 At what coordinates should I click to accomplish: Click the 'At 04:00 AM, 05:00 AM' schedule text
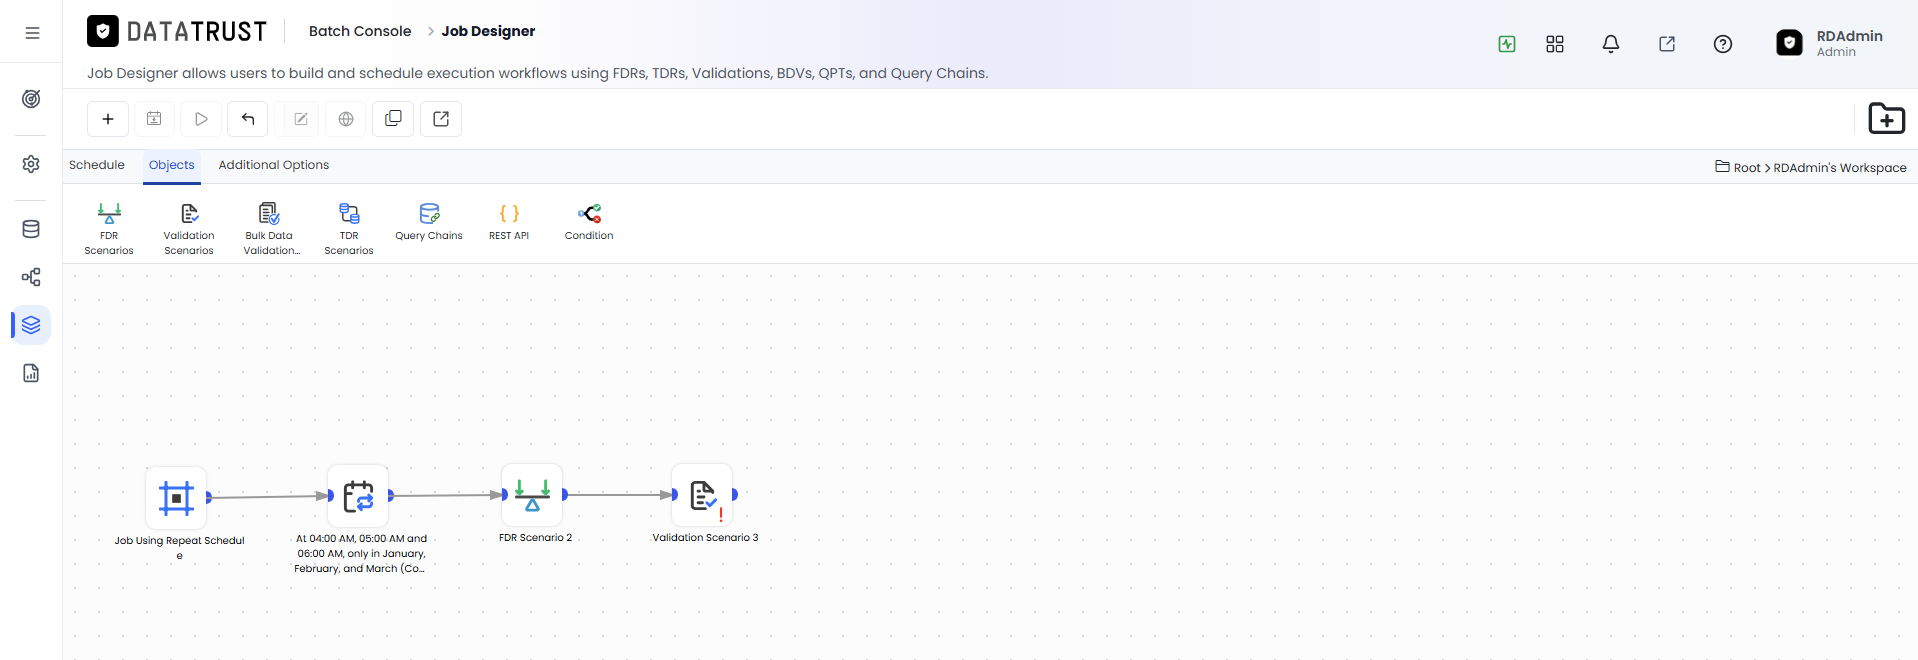pos(361,553)
